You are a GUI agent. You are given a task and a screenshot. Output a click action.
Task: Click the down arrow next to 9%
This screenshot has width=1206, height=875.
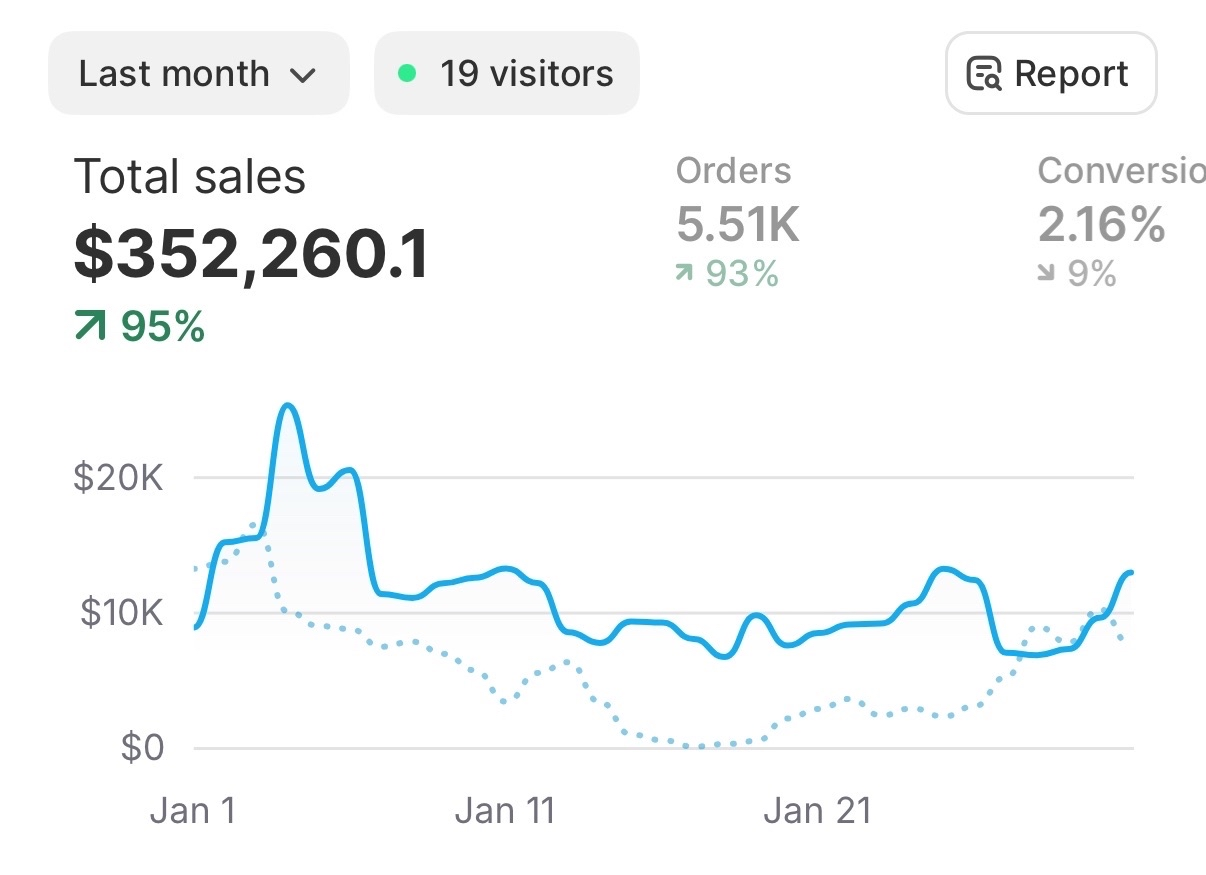pyautogui.click(x=1046, y=272)
